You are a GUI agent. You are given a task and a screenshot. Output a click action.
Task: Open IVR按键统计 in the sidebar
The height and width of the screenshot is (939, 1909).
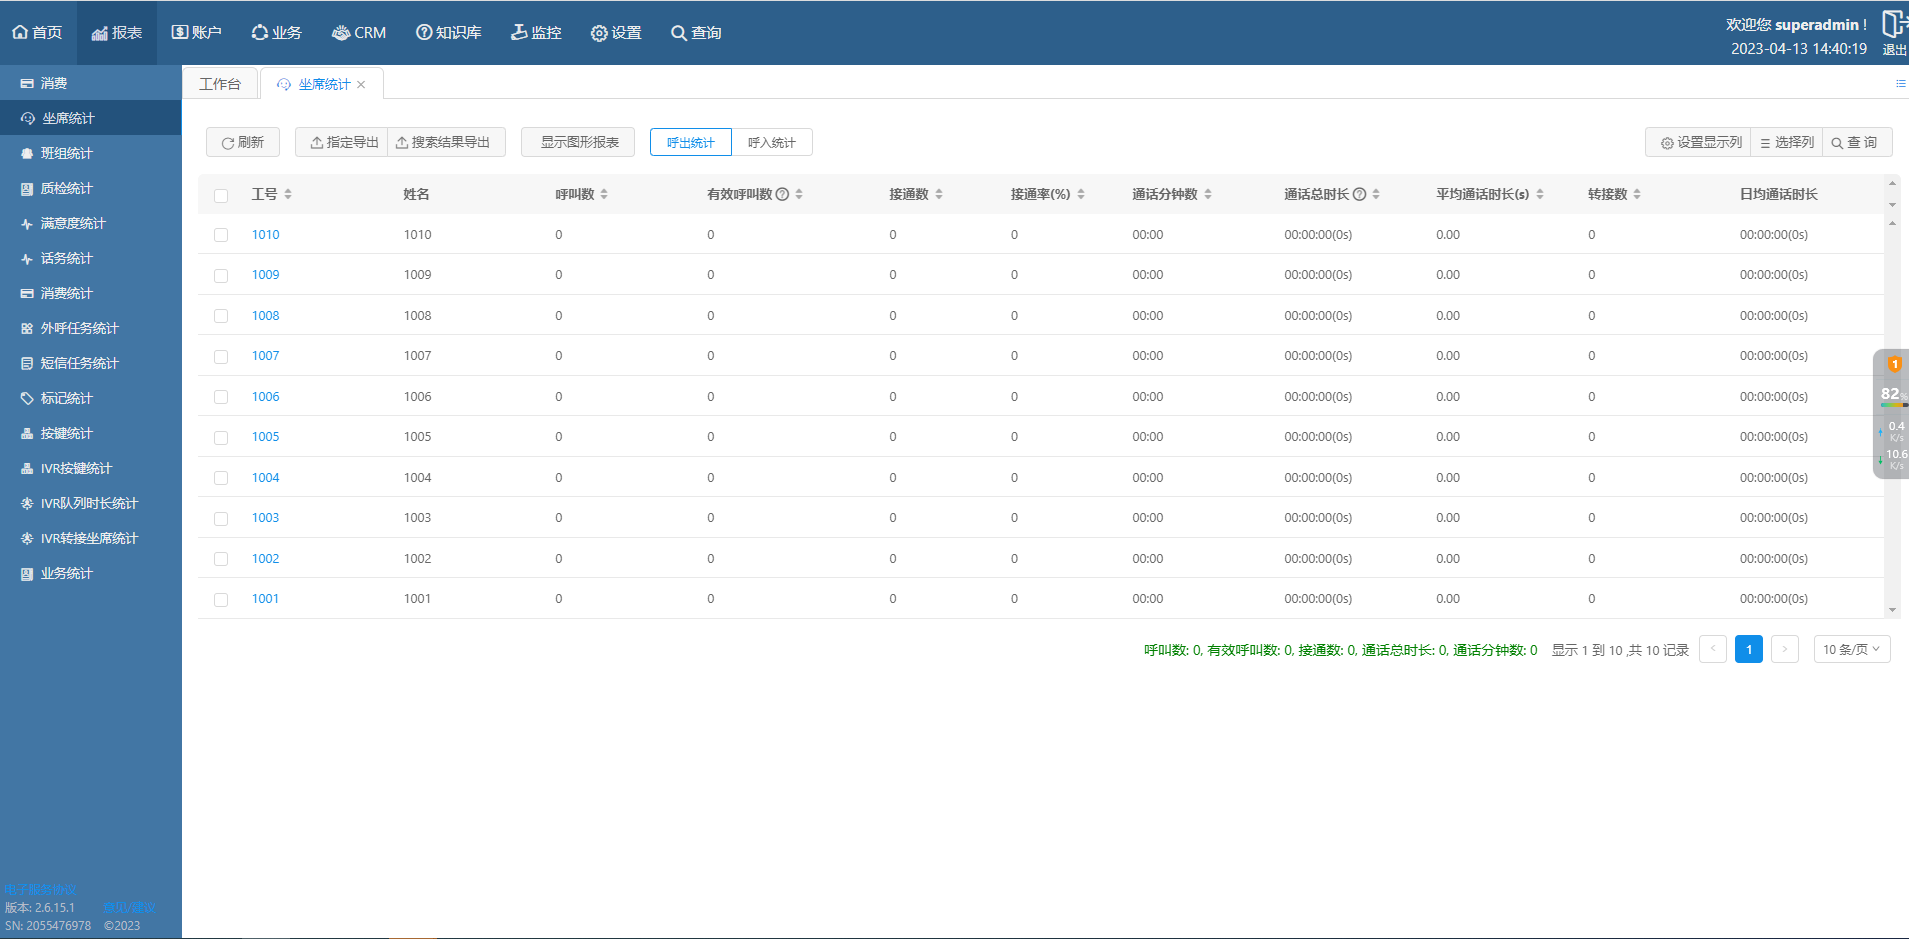point(90,468)
